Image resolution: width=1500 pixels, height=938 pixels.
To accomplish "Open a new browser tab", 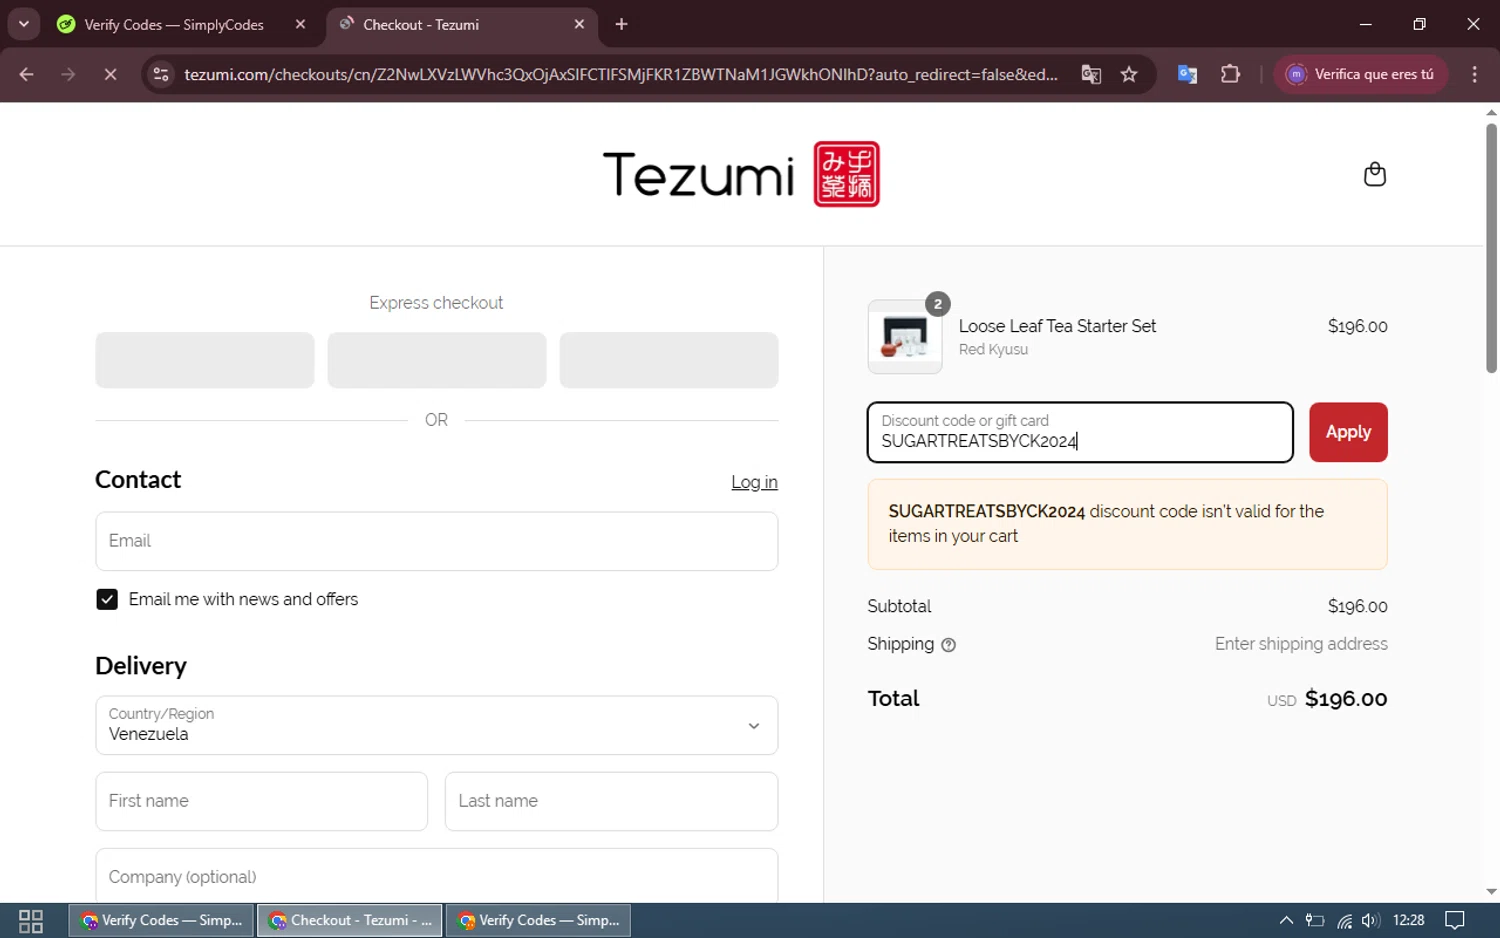I will point(621,24).
